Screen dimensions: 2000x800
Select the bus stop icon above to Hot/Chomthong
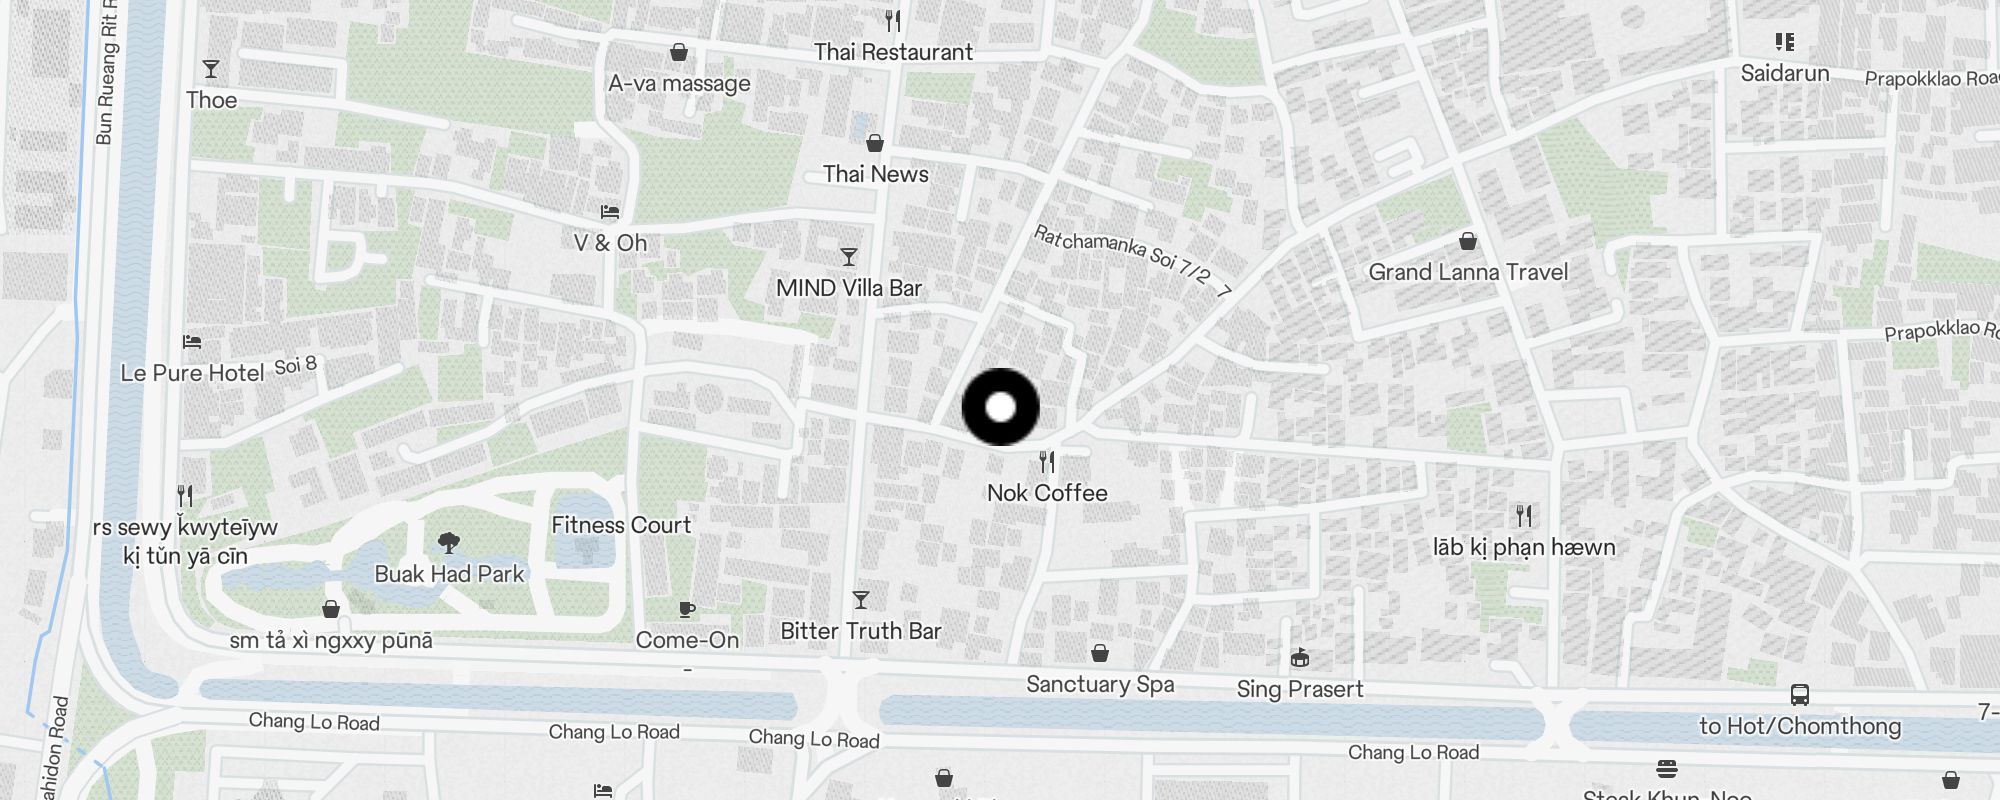coord(1799,694)
